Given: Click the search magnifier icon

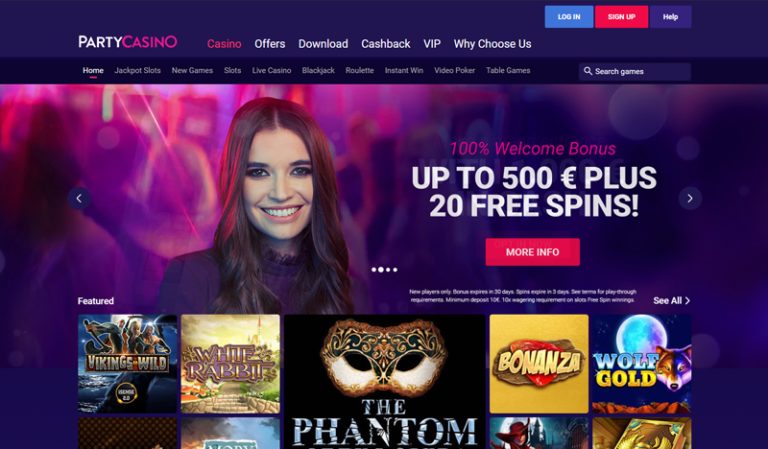Looking at the screenshot, I should coord(588,71).
